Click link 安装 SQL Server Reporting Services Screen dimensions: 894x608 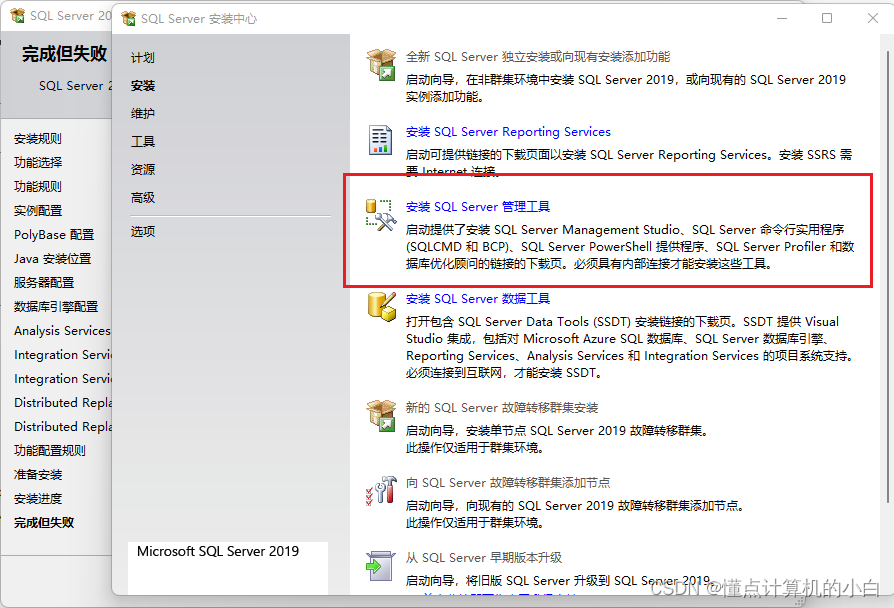508,132
